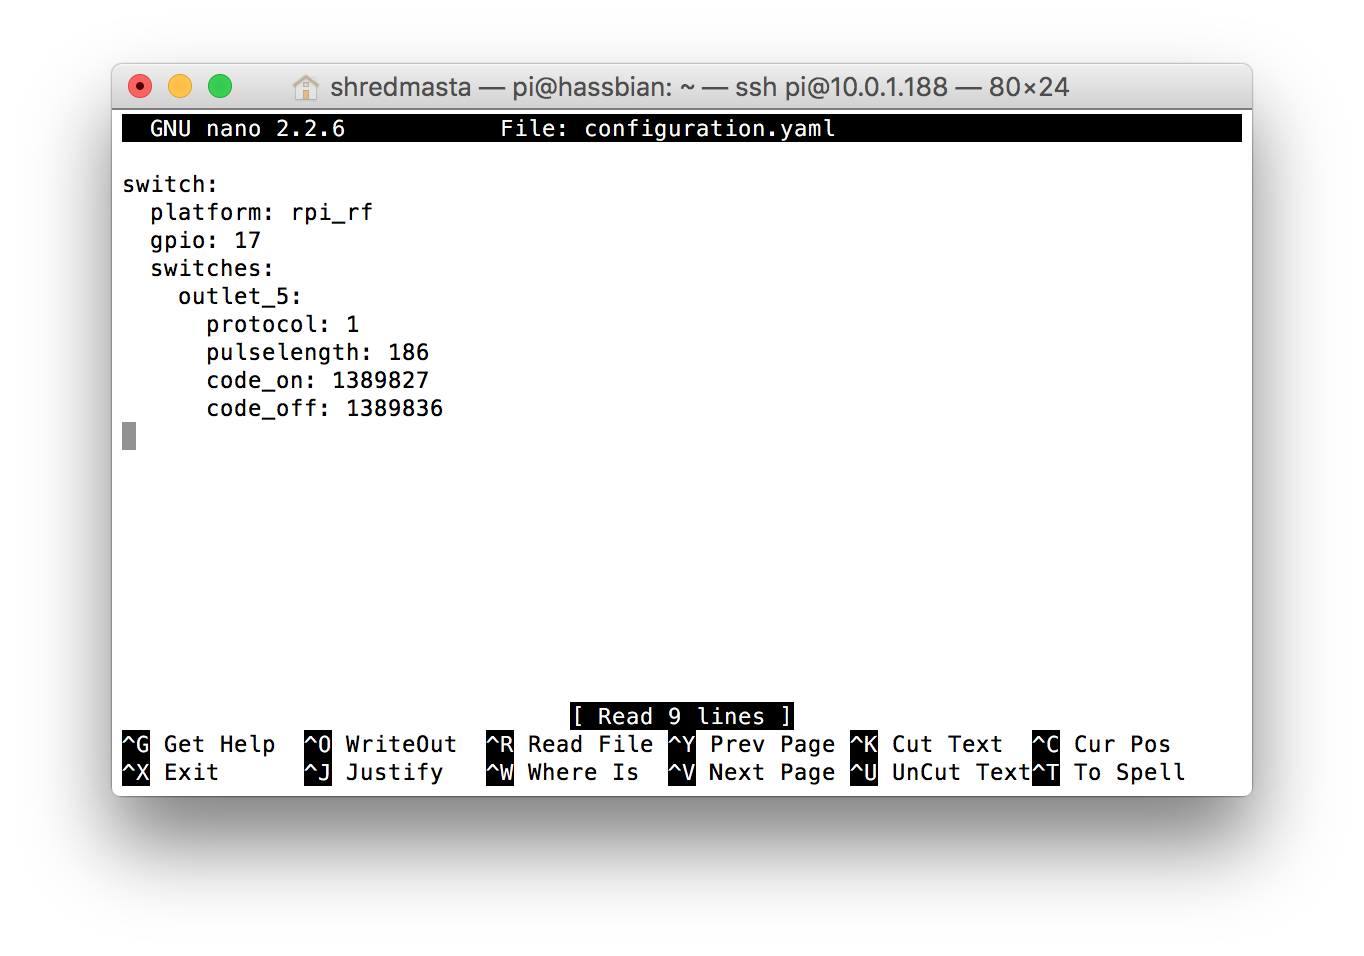Minimize the terminal with the yellow button
Image resolution: width=1364 pixels, height=956 pixels.
[x=180, y=86]
